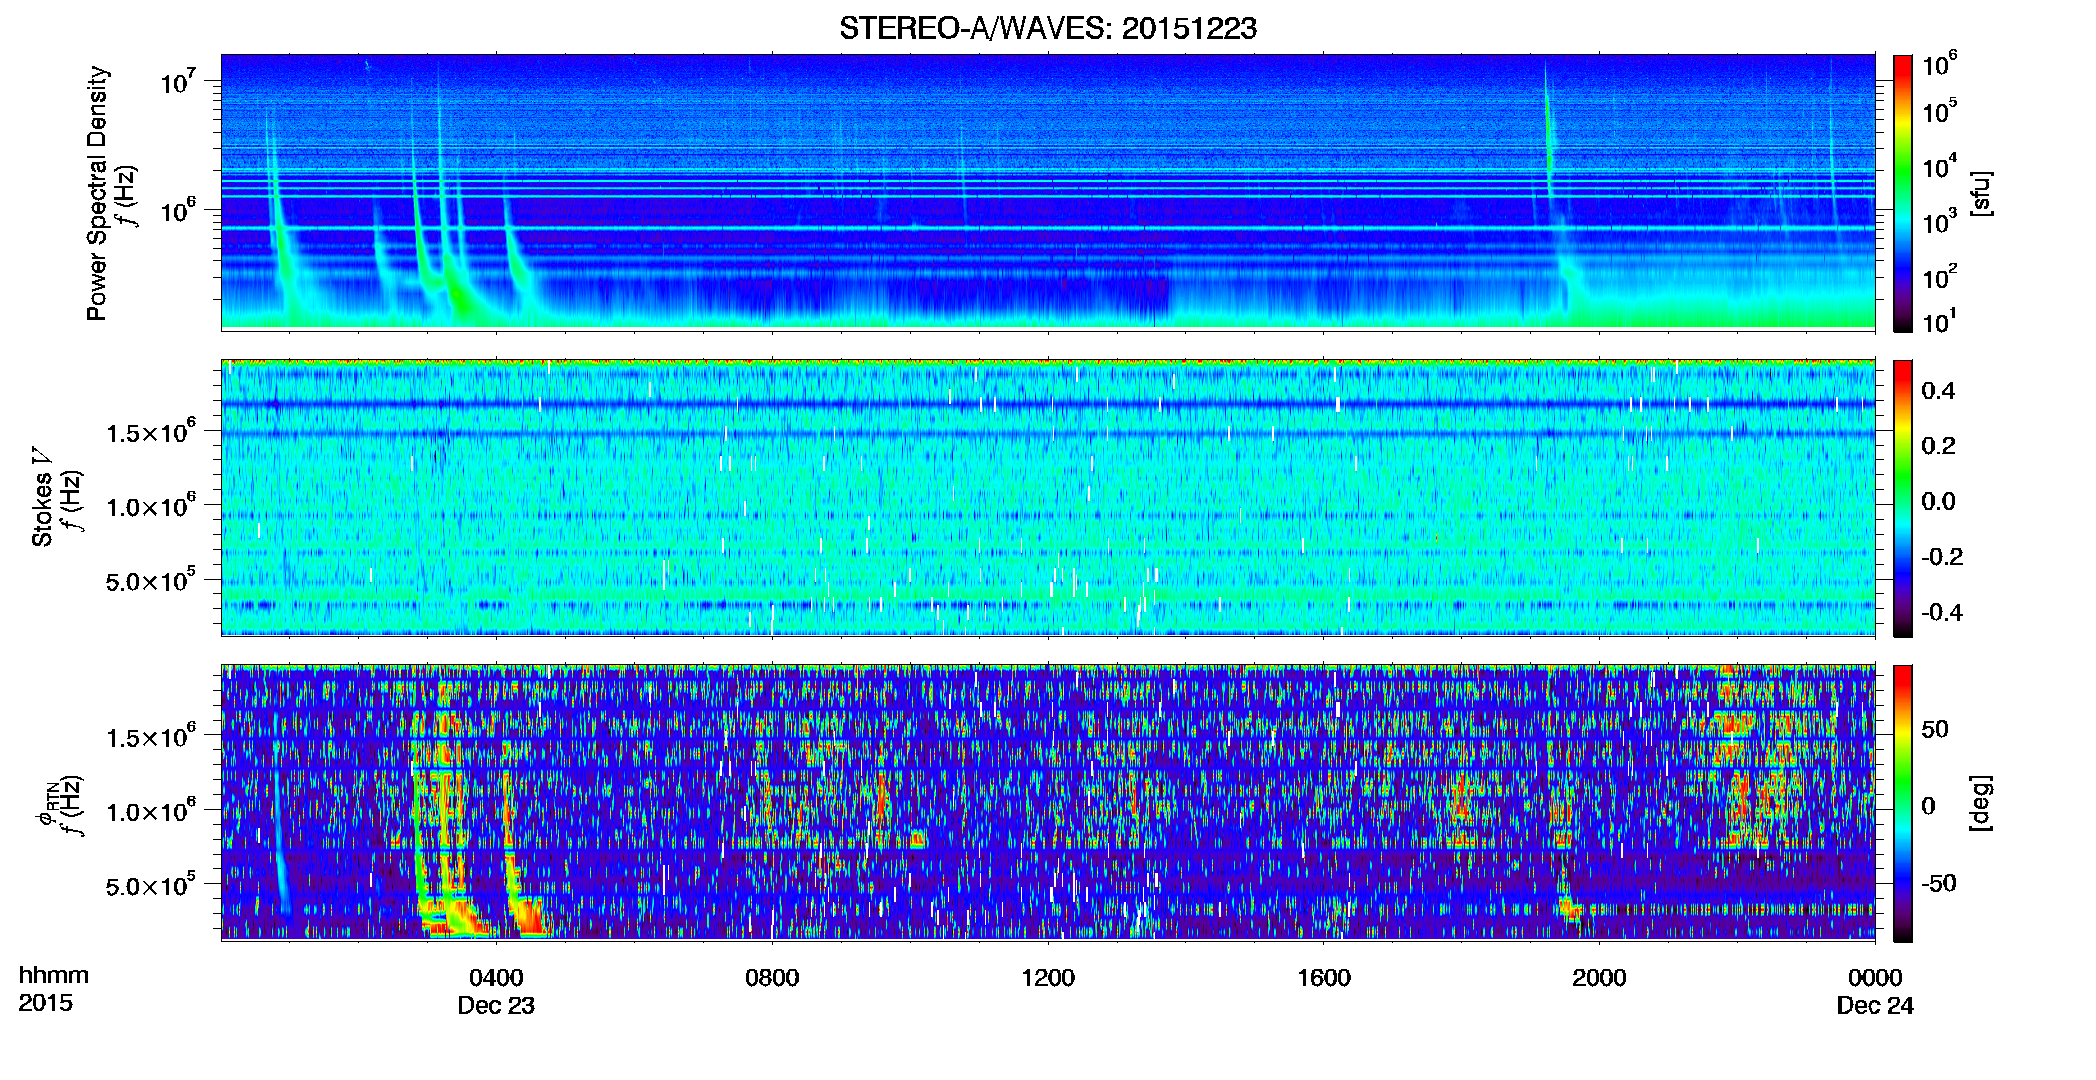Viewport: 2096px width, 1080px height.
Task: Click inside the Power Spectral Density spectrogram
Action: tap(1048, 192)
